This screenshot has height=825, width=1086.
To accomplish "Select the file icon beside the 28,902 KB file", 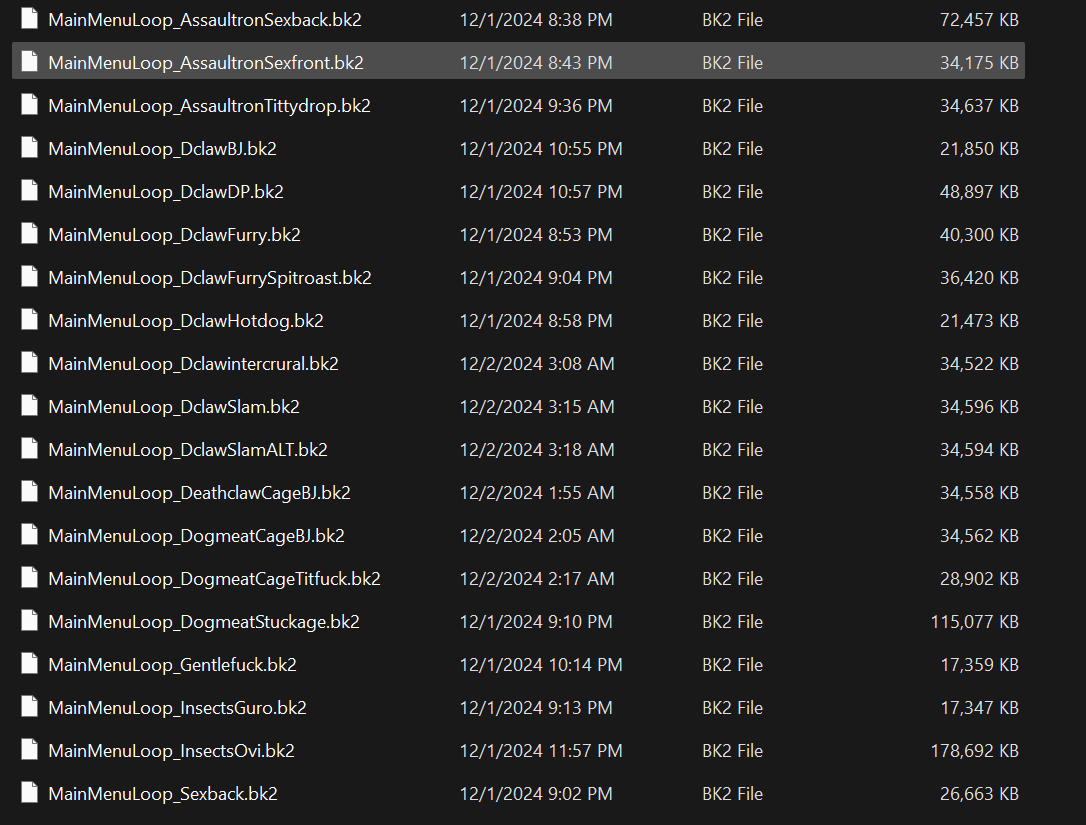I will point(29,577).
